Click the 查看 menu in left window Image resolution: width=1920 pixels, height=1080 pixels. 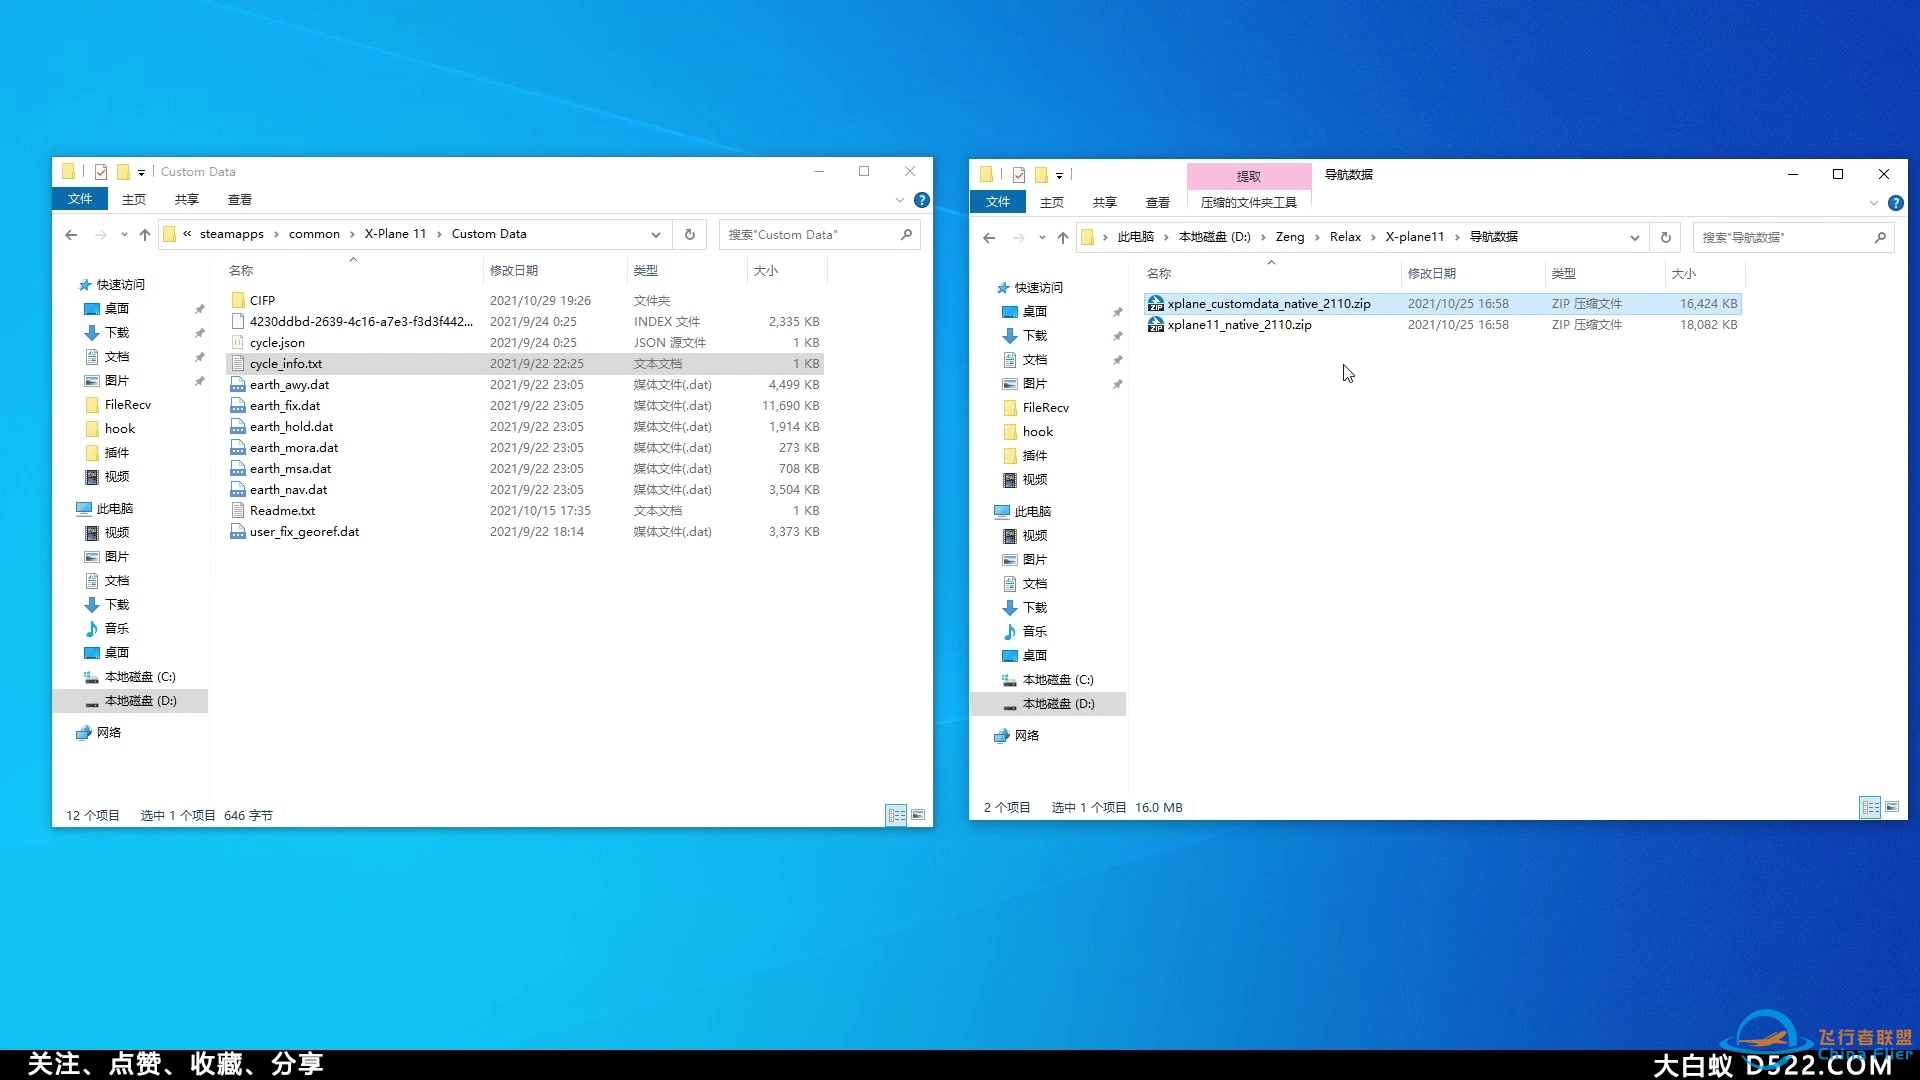(239, 199)
